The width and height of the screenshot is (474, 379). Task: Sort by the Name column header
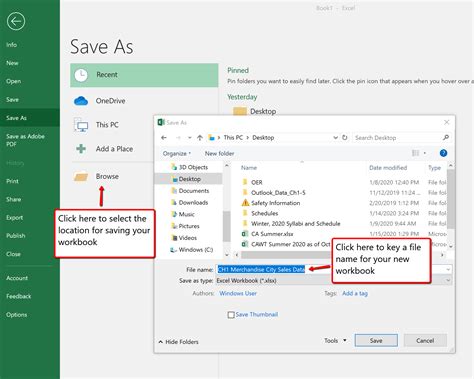(249, 168)
